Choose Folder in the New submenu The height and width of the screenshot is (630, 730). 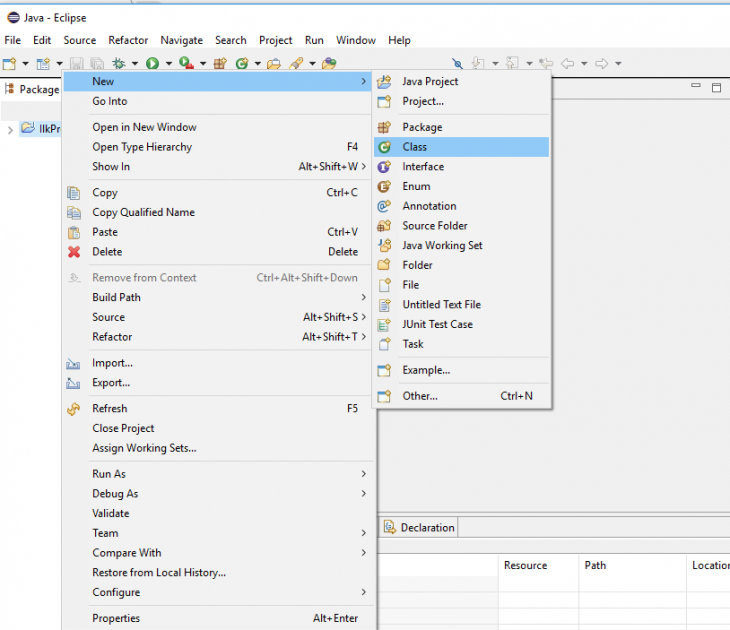pos(461,265)
